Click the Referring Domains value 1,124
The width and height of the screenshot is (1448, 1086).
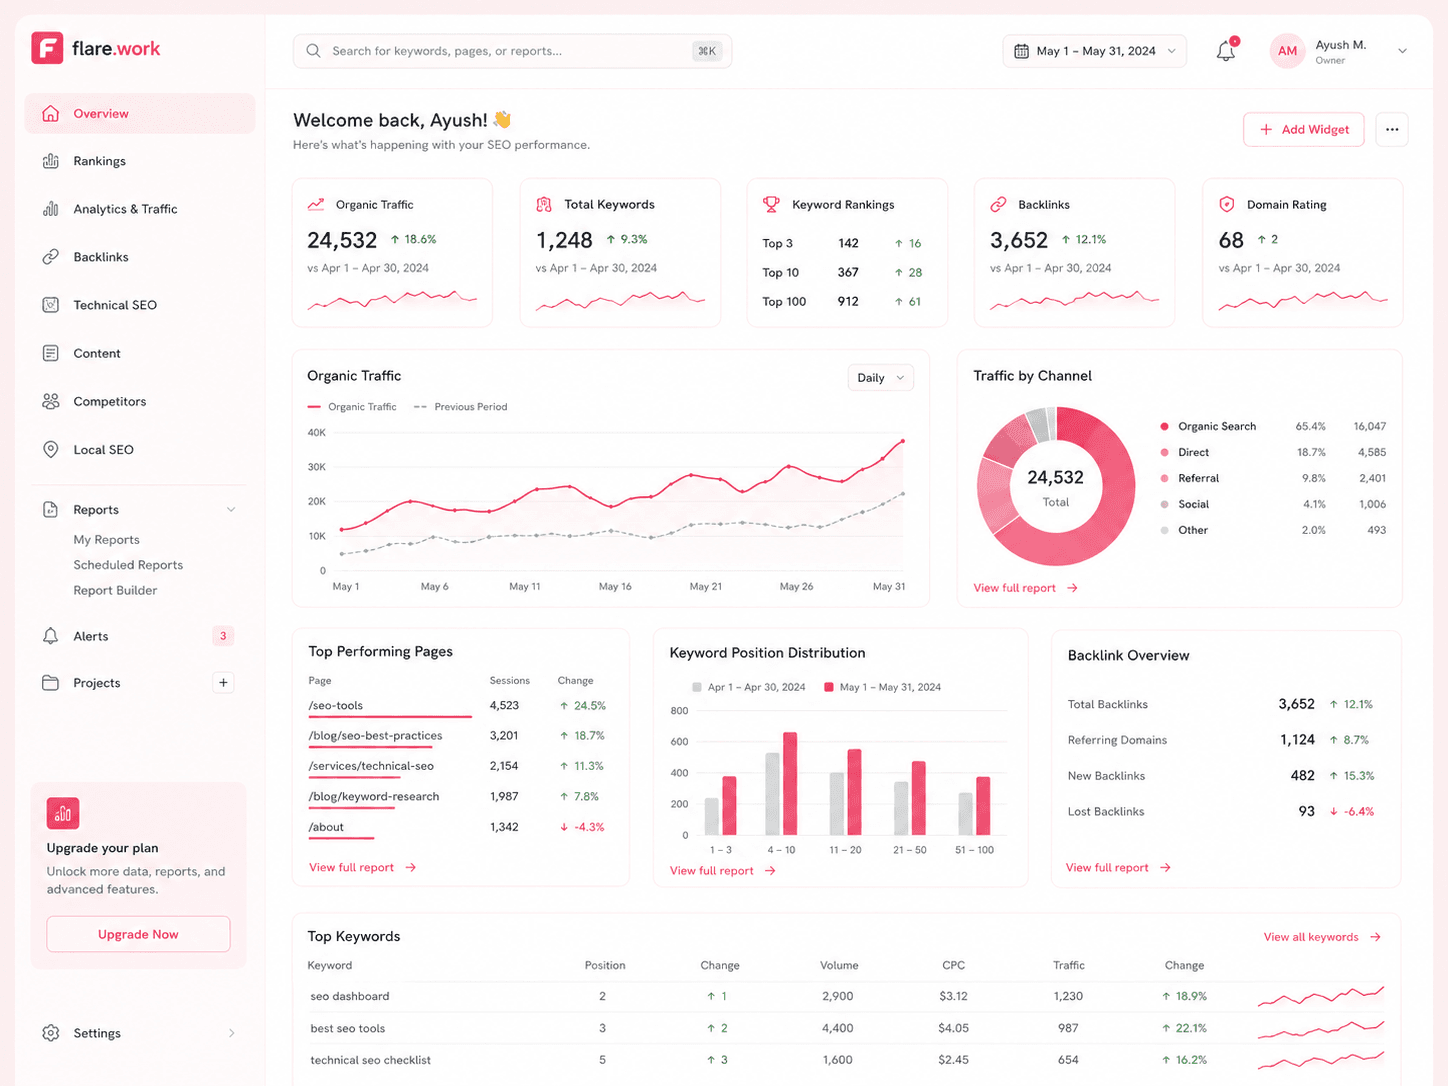coord(1297,740)
